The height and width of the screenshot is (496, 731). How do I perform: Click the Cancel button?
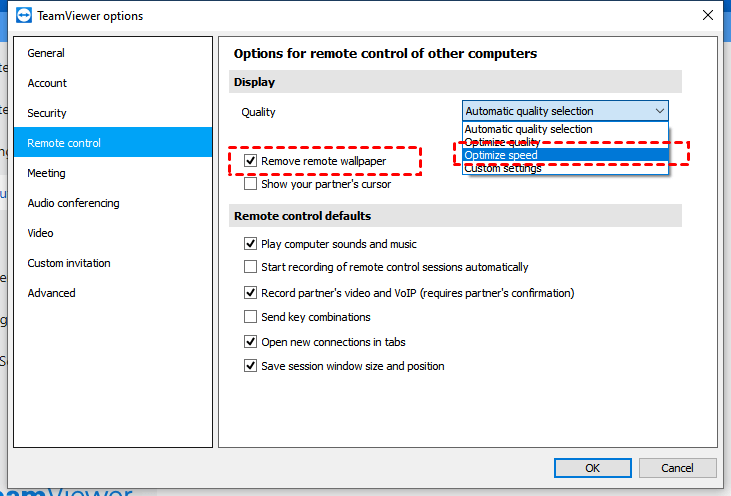tap(677, 468)
